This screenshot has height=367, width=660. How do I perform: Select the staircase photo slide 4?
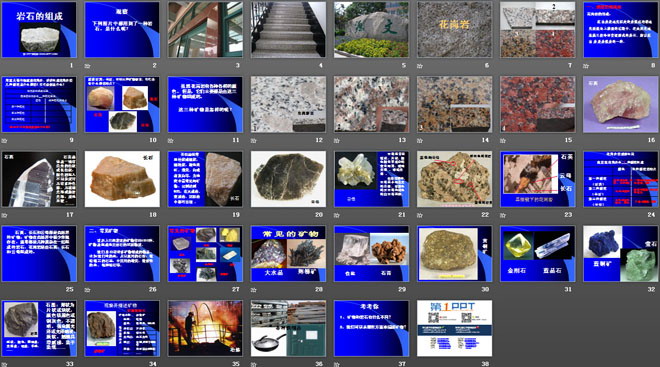pos(288,29)
